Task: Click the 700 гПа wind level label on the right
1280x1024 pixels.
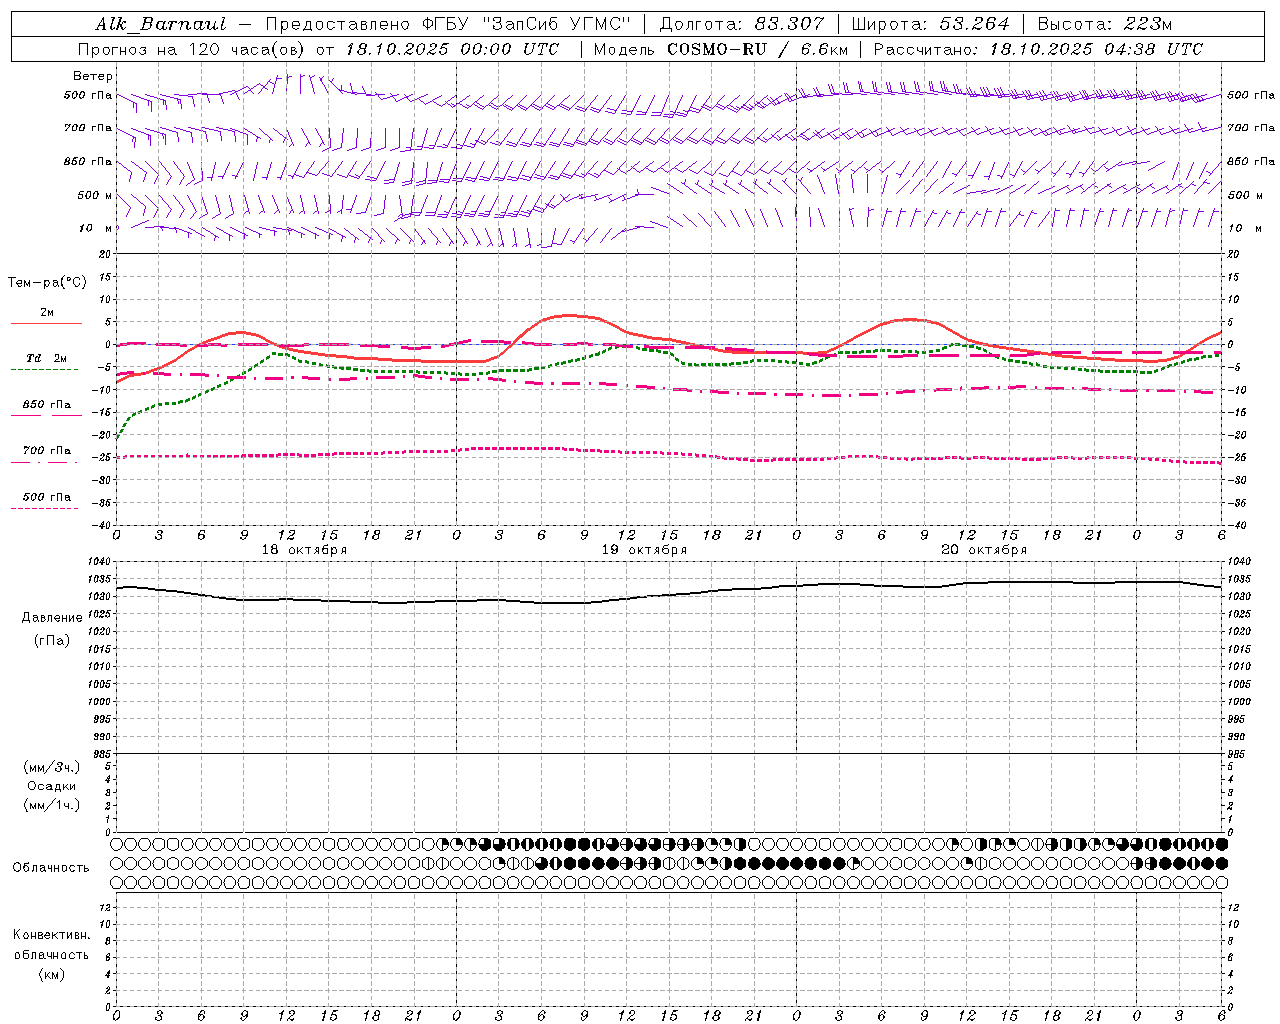Action: tap(1251, 128)
